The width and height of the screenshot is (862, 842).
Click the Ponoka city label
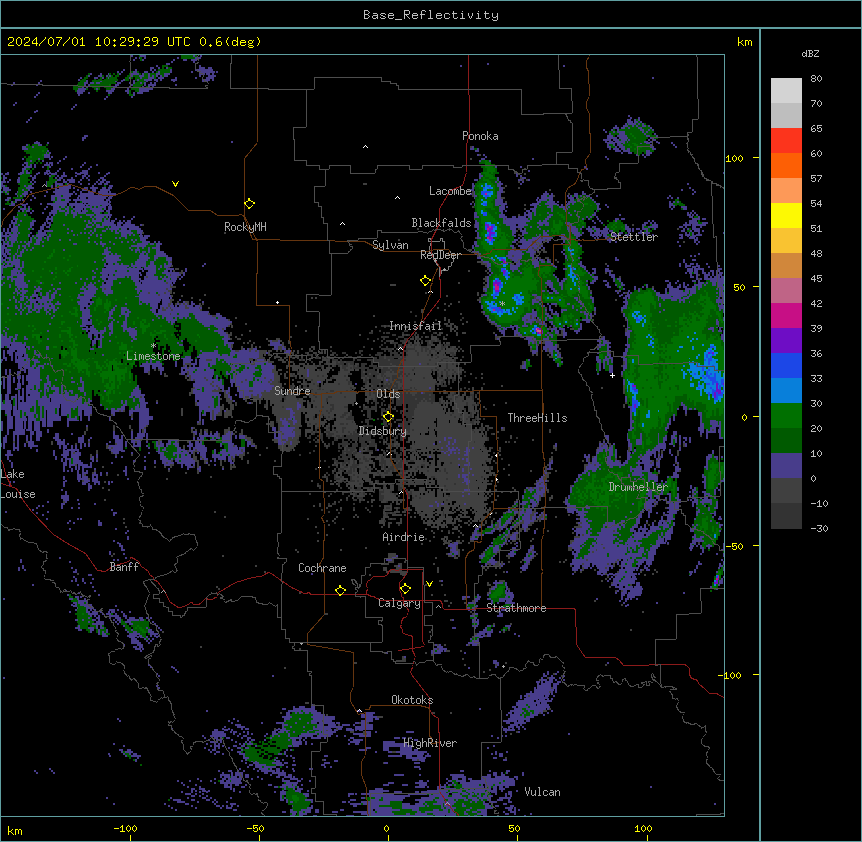[480, 136]
